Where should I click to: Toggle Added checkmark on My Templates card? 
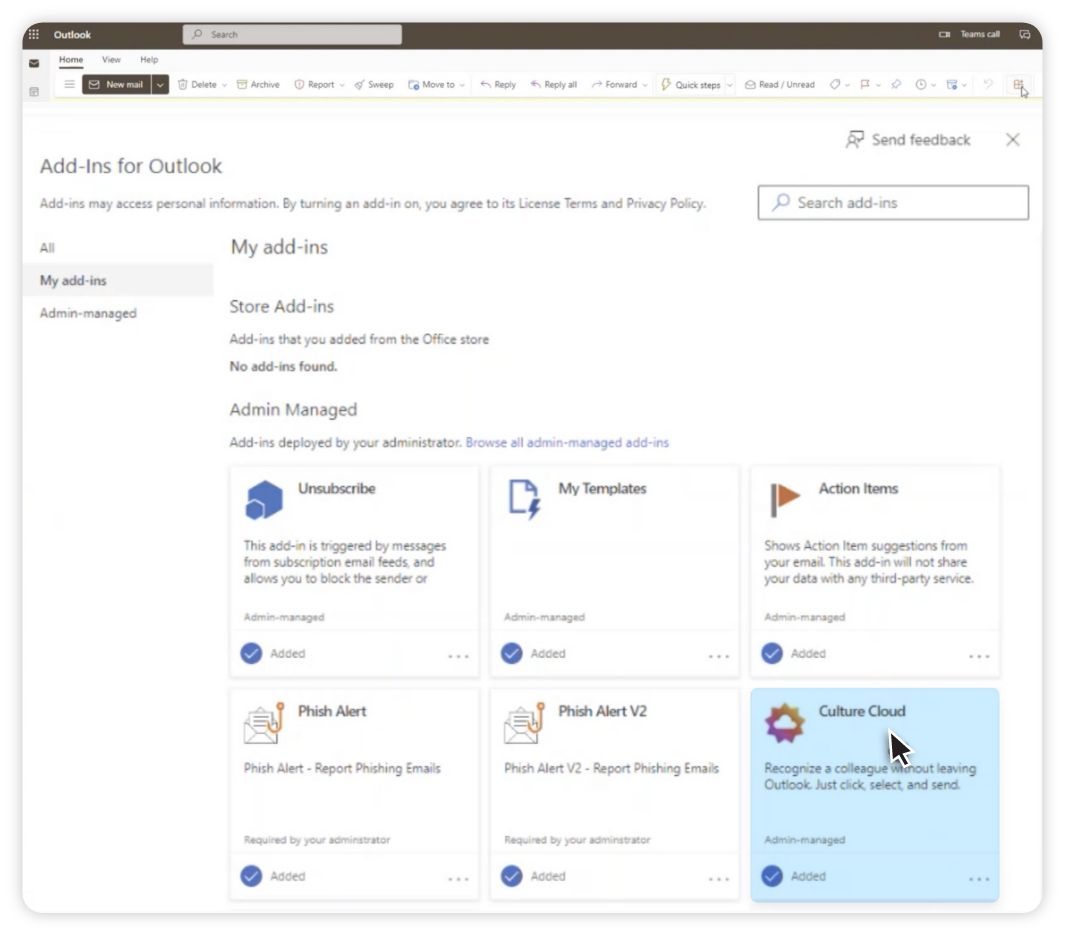pos(511,653)
